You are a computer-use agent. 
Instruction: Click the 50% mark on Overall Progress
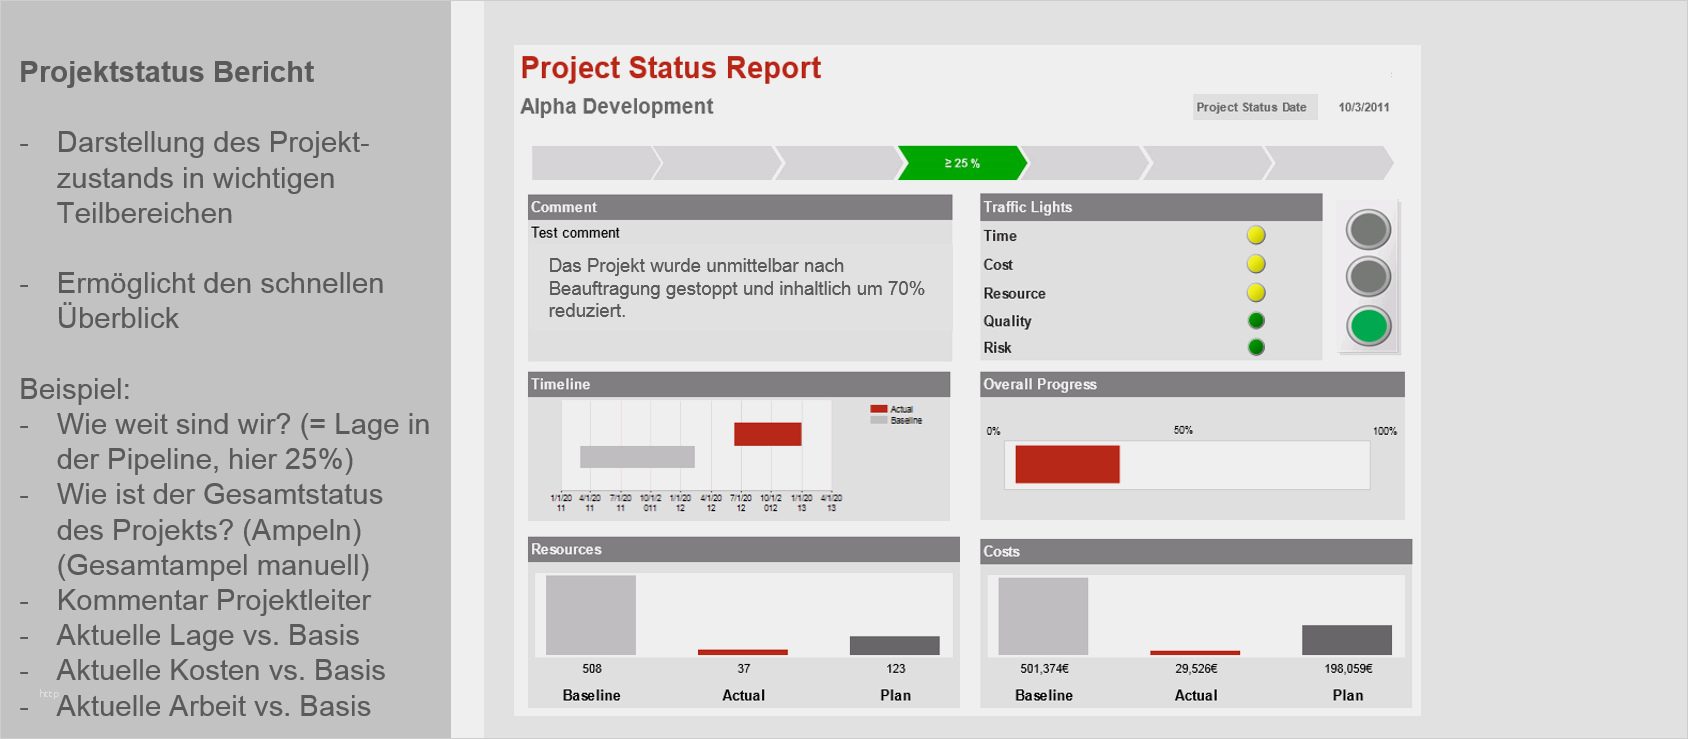click(1183, 430)
